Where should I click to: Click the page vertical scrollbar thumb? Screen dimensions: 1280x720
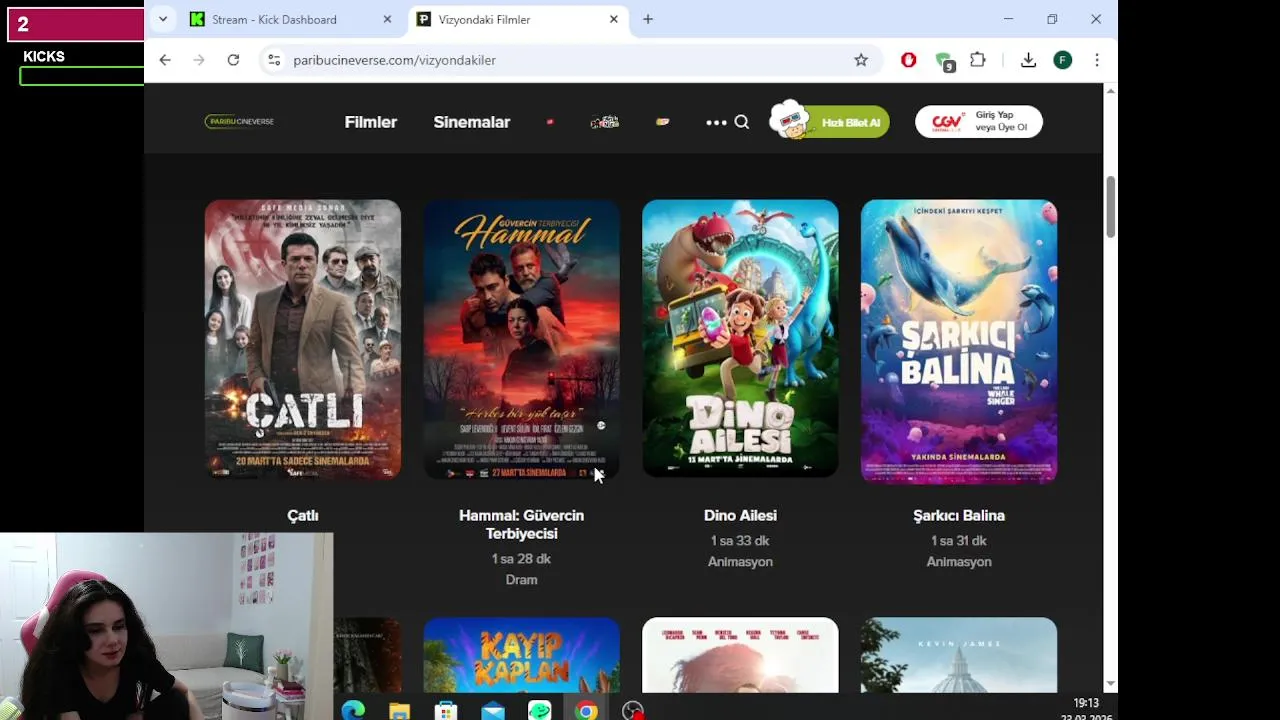1110,207
